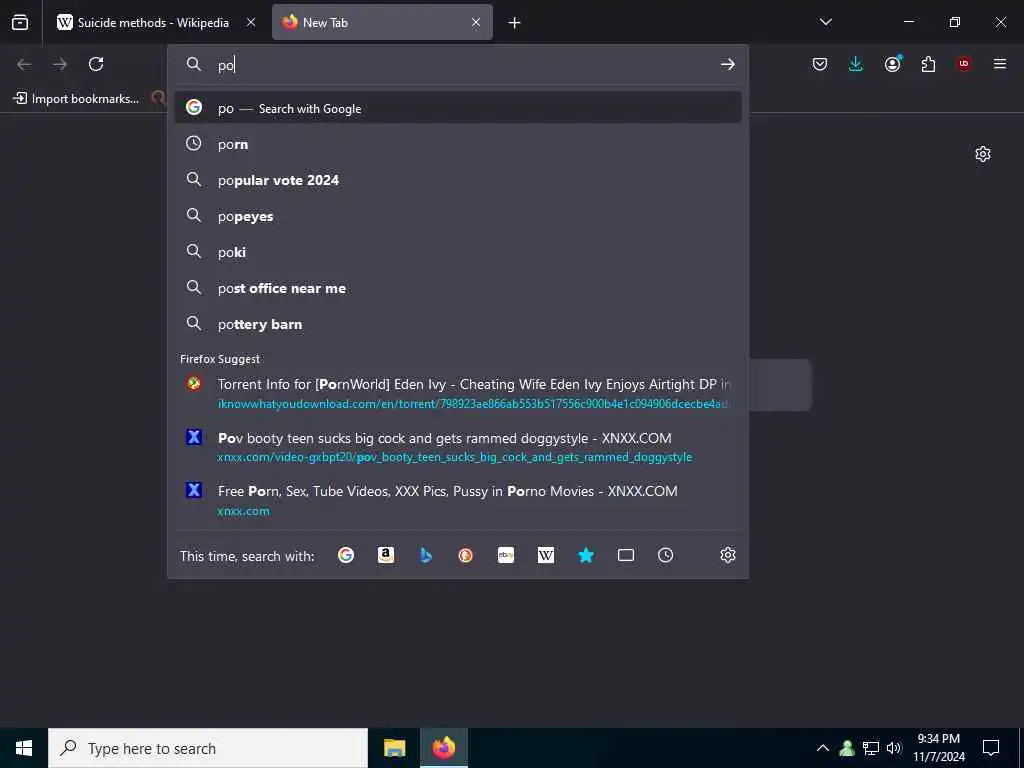Image resolution: width=1024 pixels, height=768 pixels.
Task: Select the "pottery barn" suggestion
Action: (x=458, y=324)
